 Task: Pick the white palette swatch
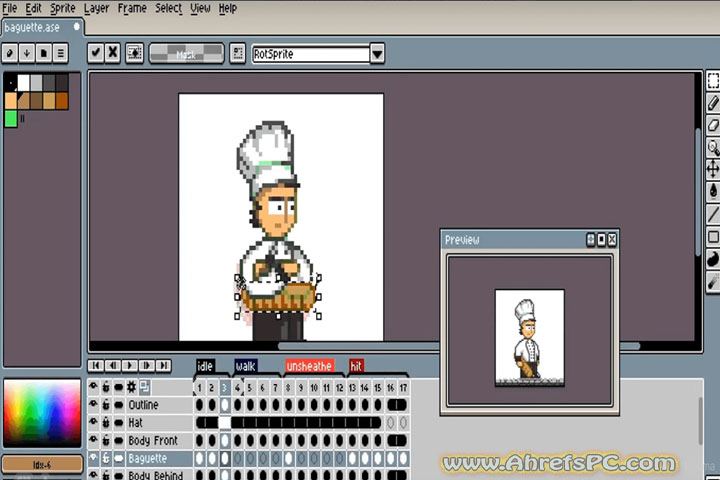tap(23, 83)
